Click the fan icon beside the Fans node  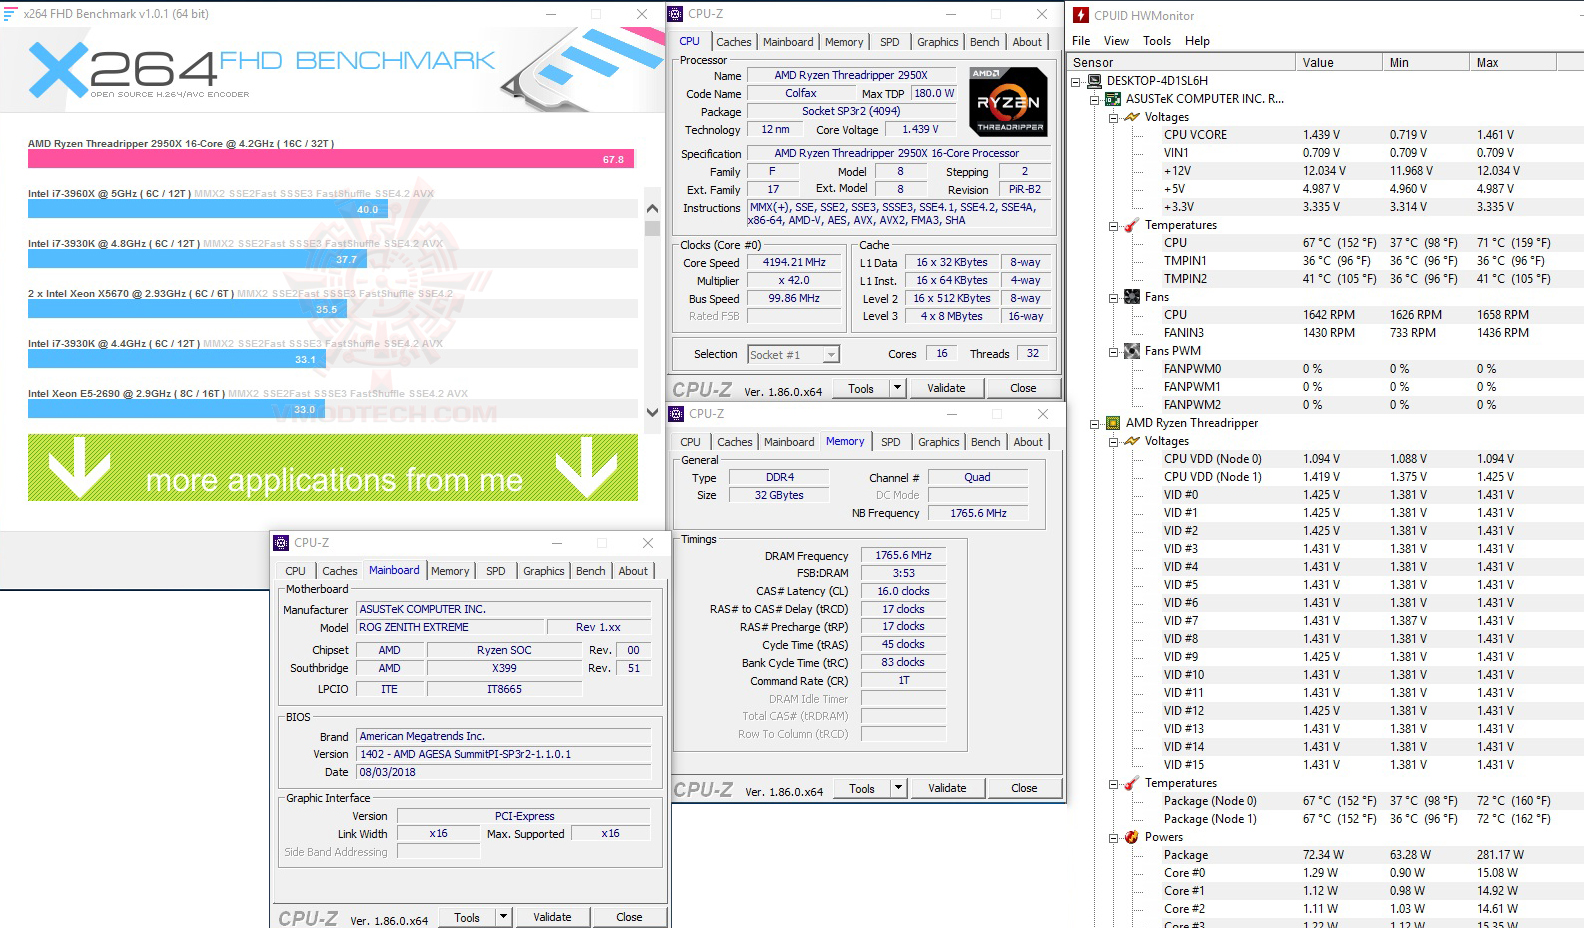pyautogui.click(x=1132, y=297)
